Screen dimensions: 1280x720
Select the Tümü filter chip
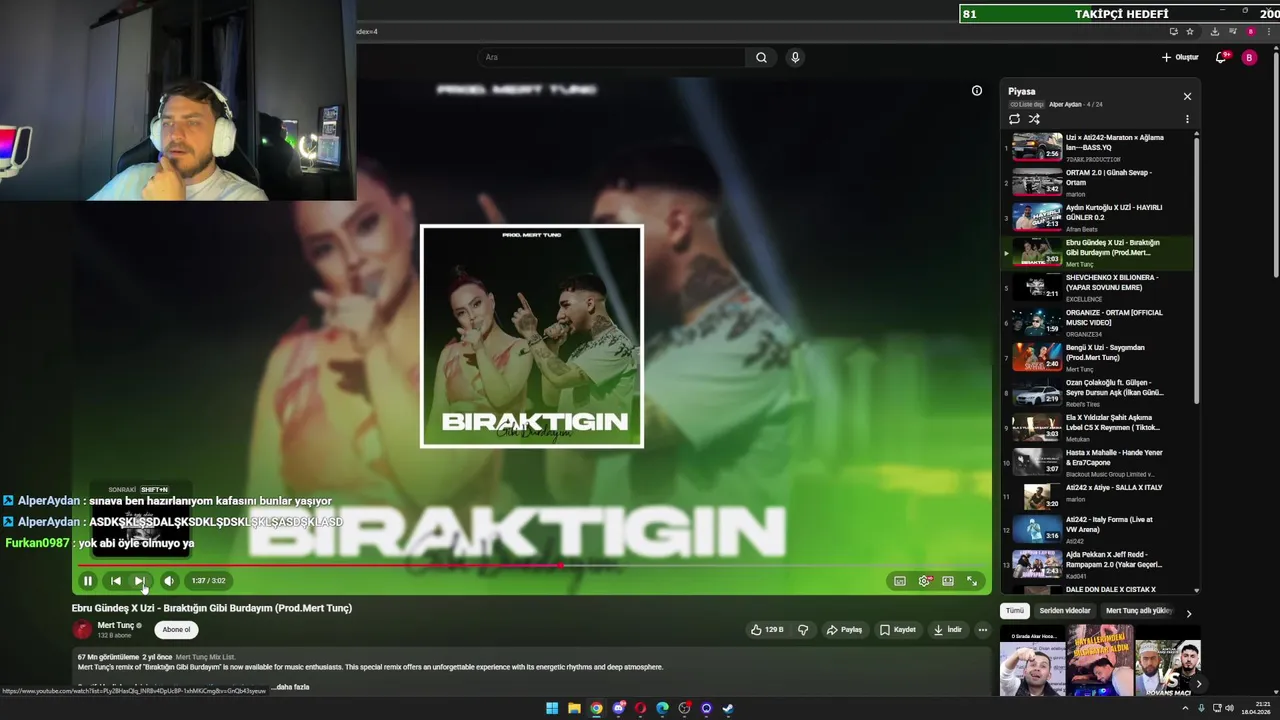coord(1015,611)
